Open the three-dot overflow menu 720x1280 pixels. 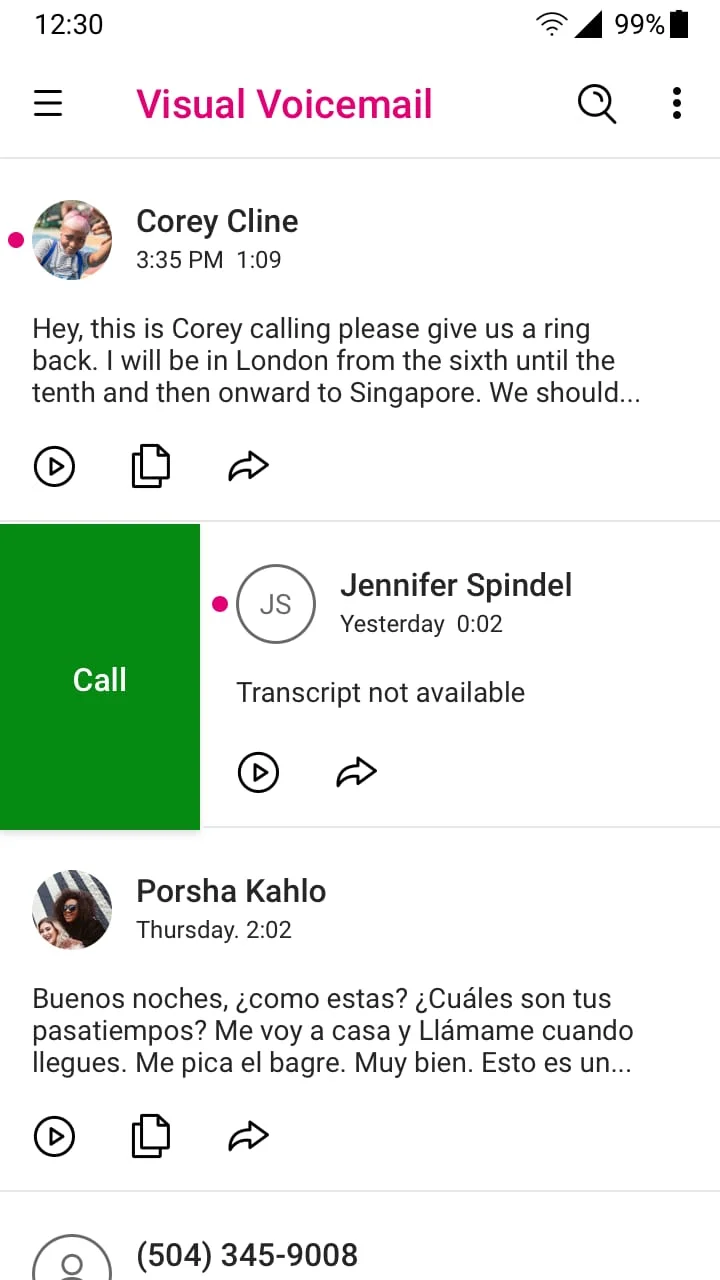click(x=677, y=104)
